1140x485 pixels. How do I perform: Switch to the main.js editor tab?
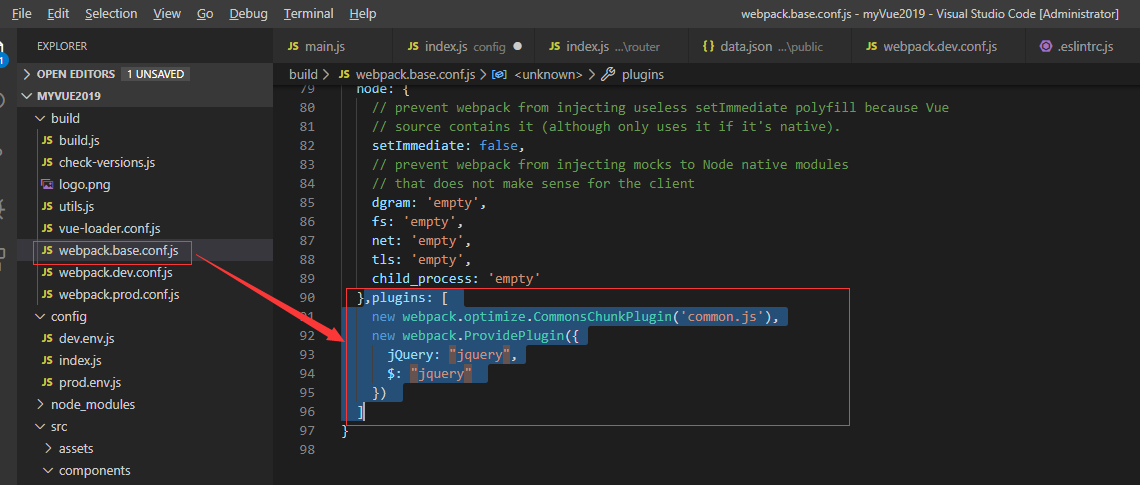(323, 46)
